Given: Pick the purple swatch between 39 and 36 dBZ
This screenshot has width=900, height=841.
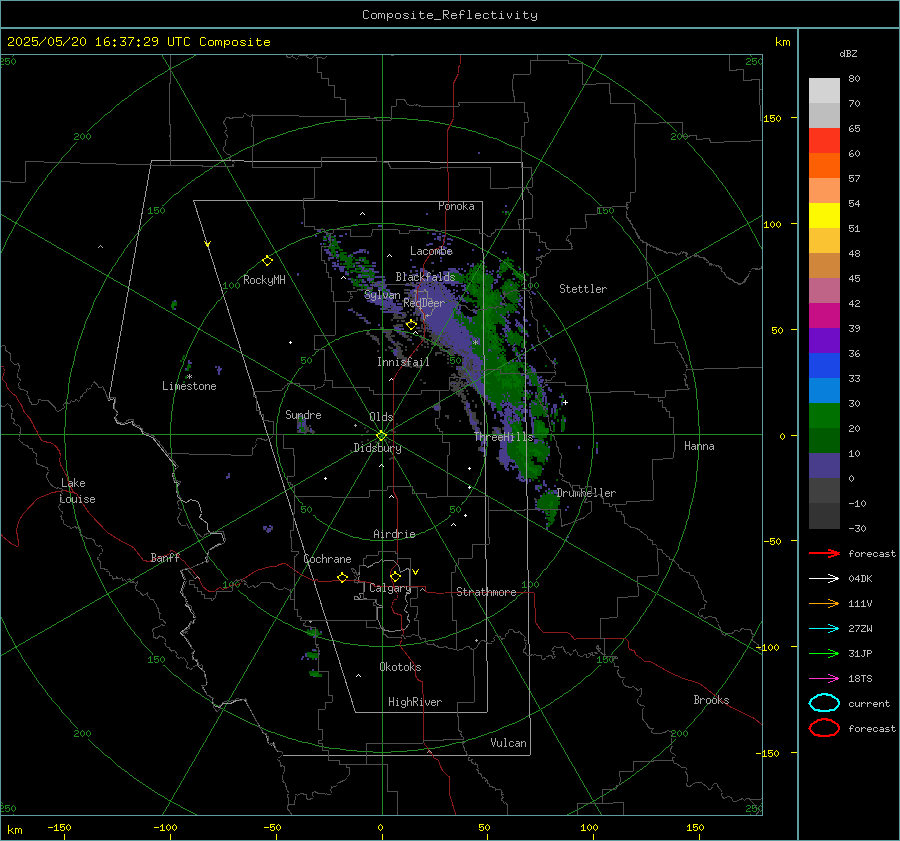Looking at the screenshot, I should click(x=824, y=340).
